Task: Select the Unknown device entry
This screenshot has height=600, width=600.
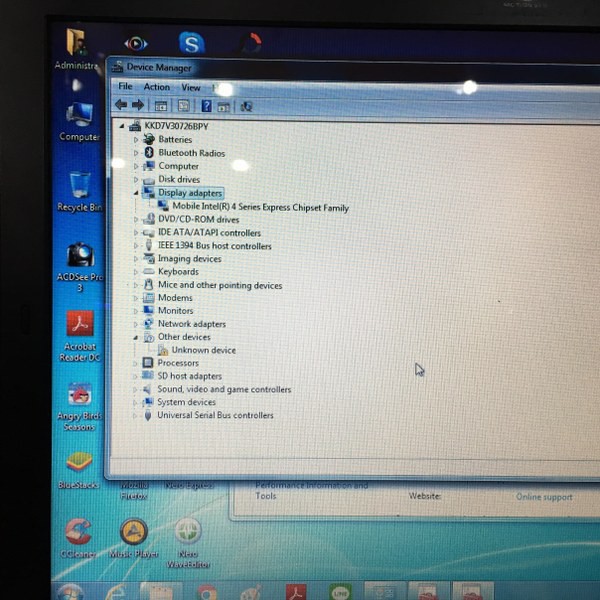Action: (204, 350)
